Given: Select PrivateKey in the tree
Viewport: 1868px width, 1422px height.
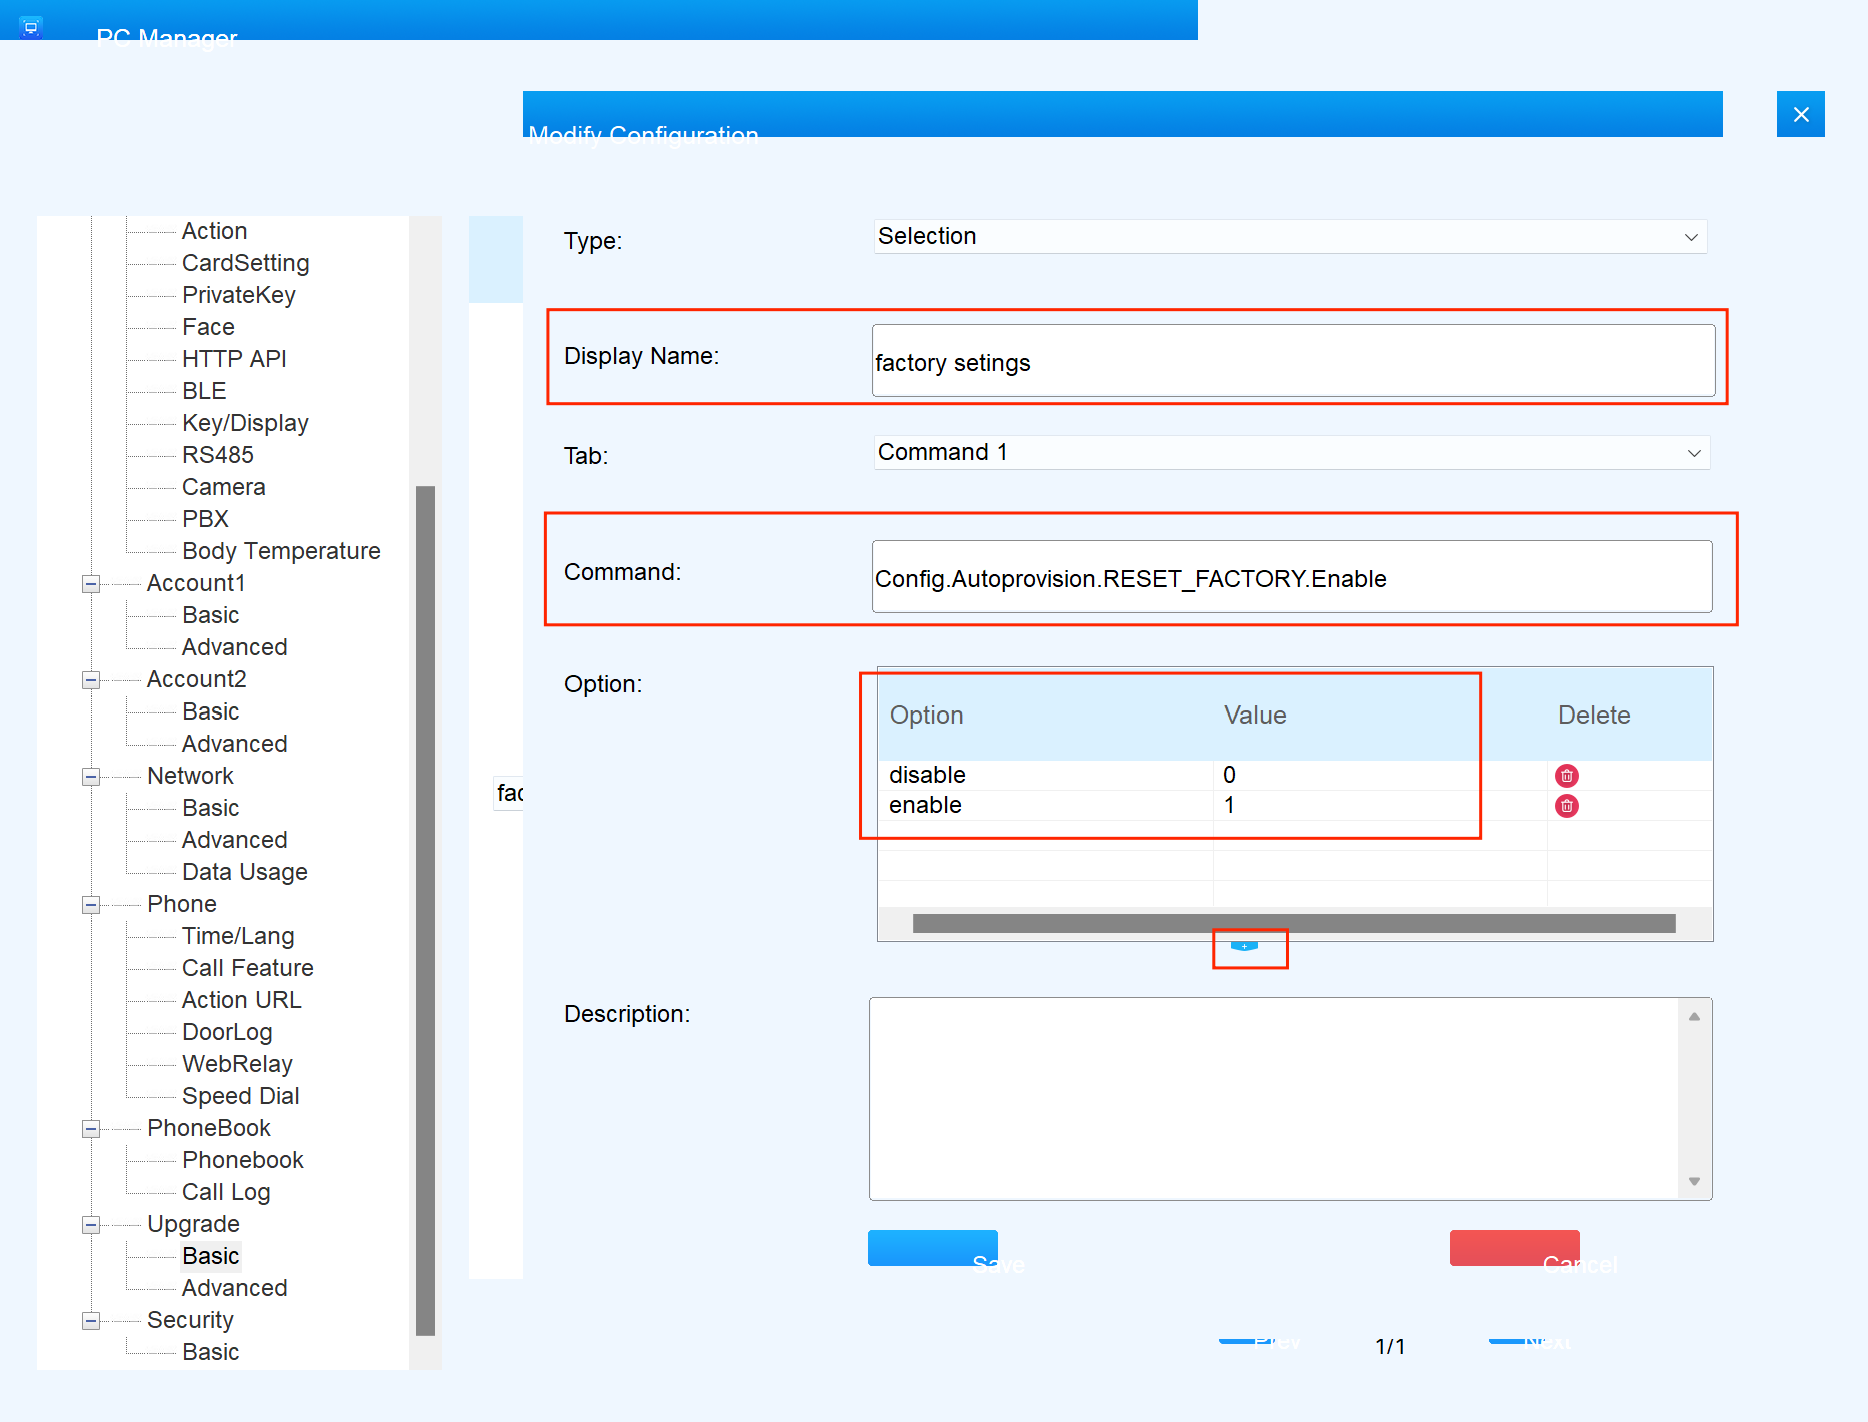Looking at the screenshot, I should pyautogui.click(x=239, y=295).
